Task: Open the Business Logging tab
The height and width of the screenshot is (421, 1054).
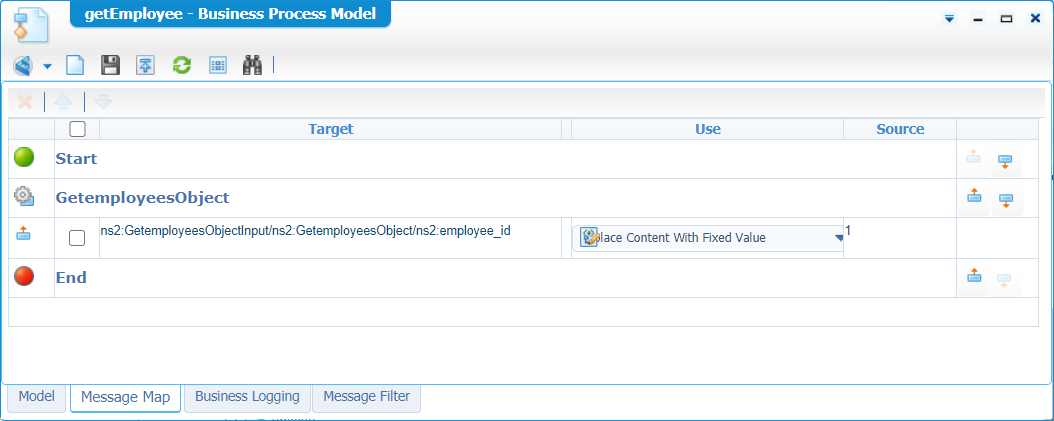Action: click(x=247, y=397)
